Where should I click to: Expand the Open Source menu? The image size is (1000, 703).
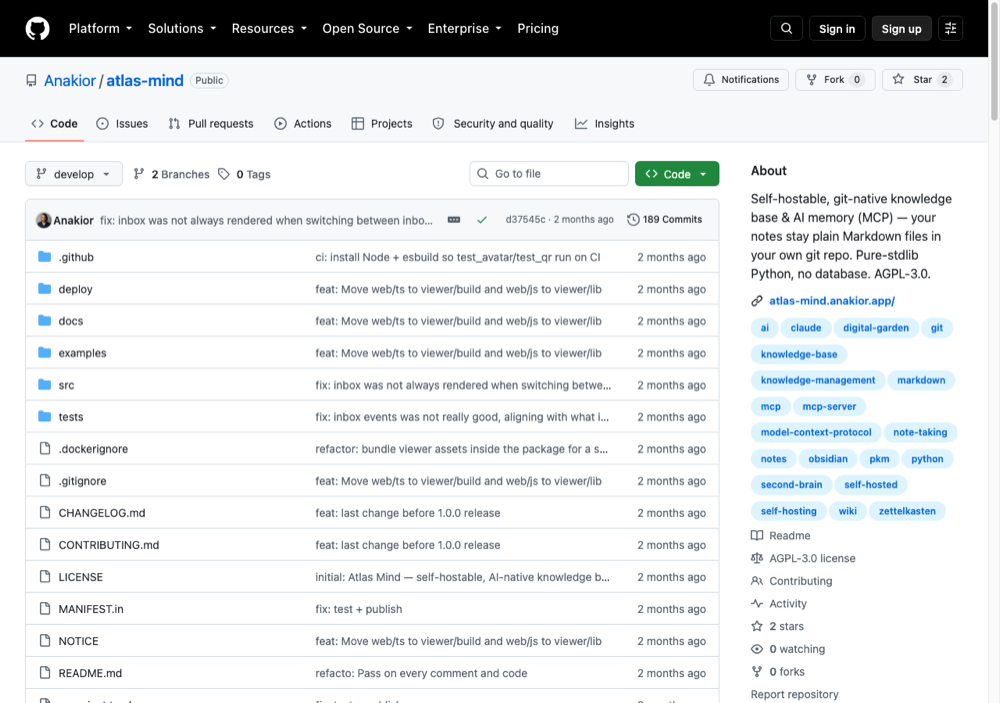tap(367, 29)
